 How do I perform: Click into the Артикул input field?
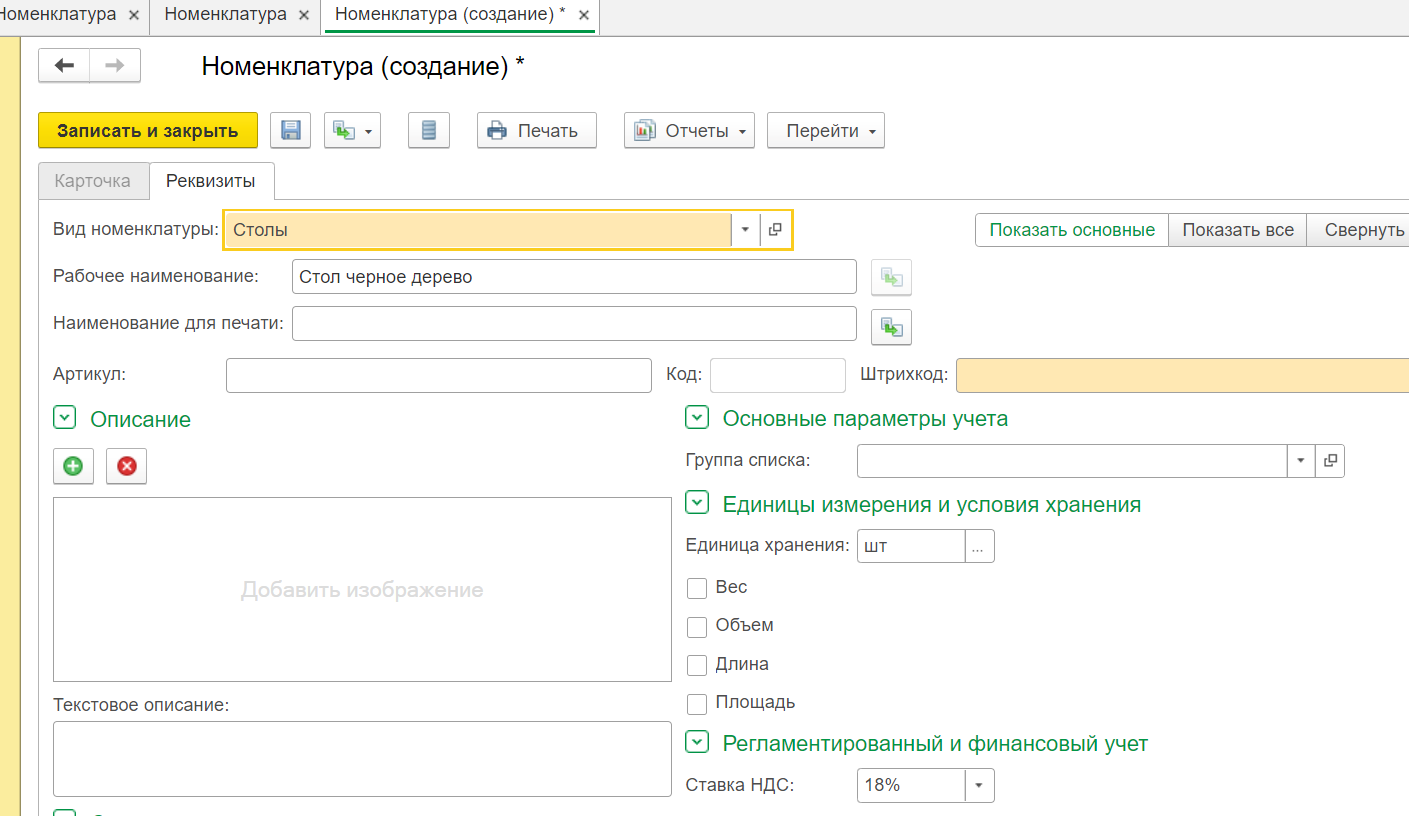(x=438, y=376)
